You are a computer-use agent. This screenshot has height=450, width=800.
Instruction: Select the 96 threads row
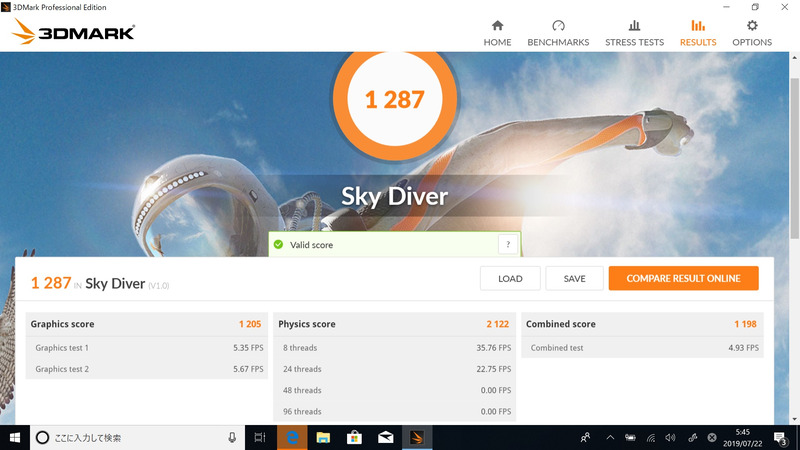click(x=394, y=411)
